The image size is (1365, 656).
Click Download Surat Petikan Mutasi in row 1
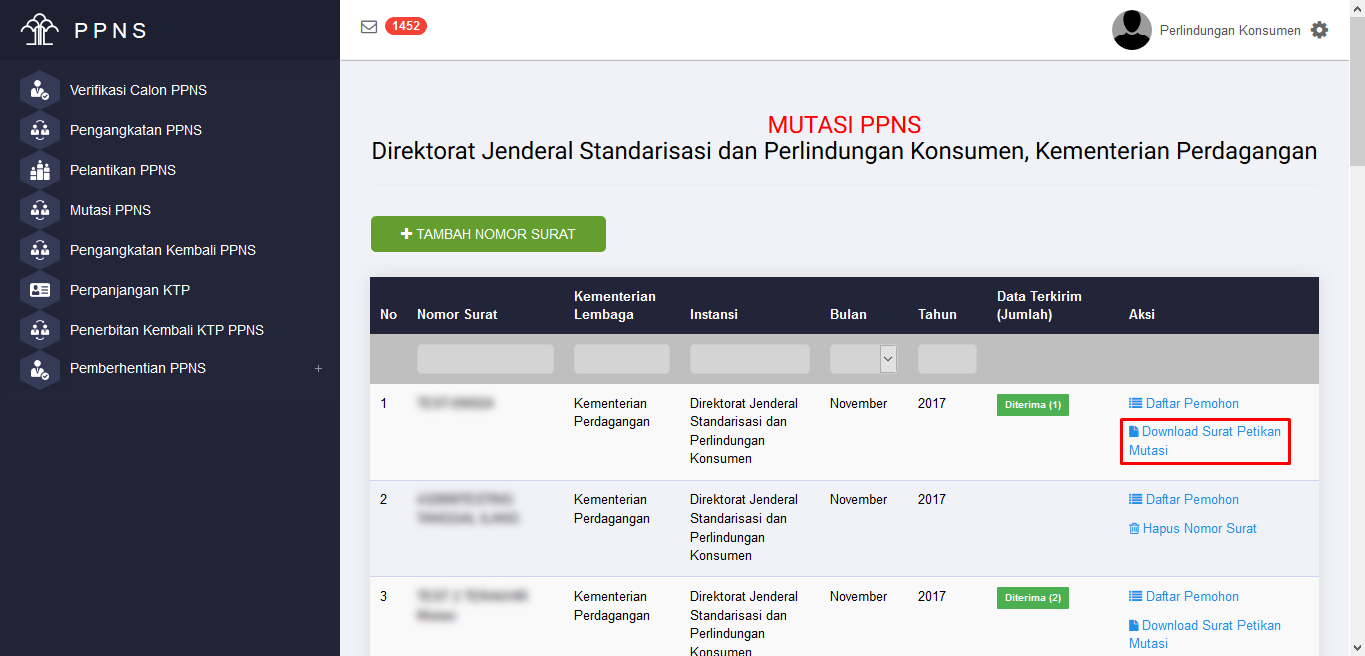[1204, 441]
